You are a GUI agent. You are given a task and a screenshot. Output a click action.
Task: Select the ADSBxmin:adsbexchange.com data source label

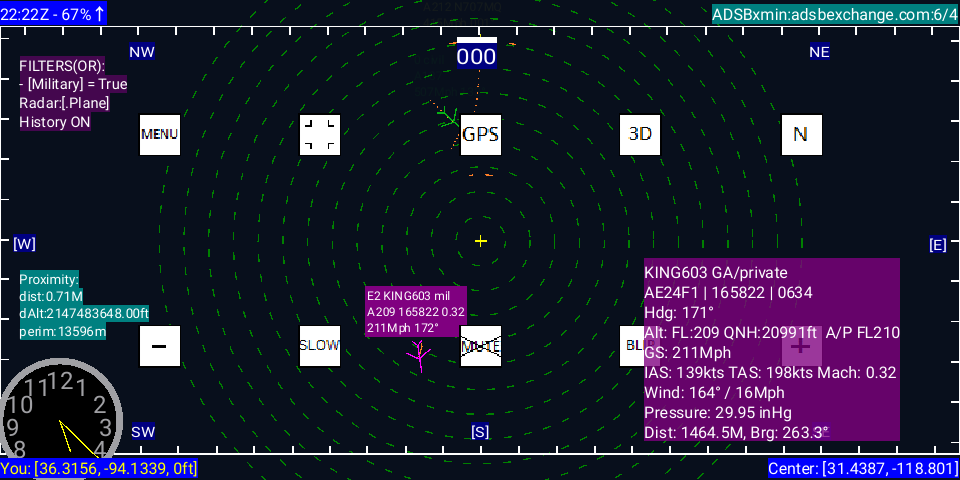[833, 14]
